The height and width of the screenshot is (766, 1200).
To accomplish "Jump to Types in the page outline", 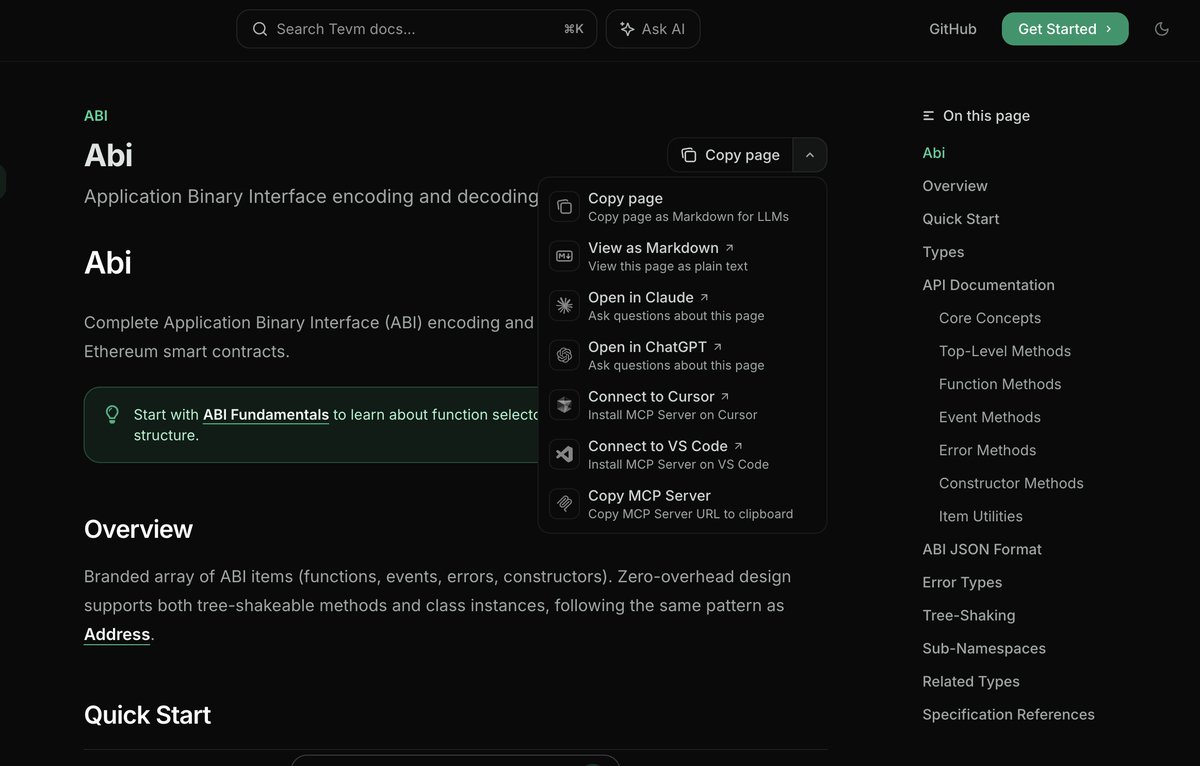I will [943, 252].
